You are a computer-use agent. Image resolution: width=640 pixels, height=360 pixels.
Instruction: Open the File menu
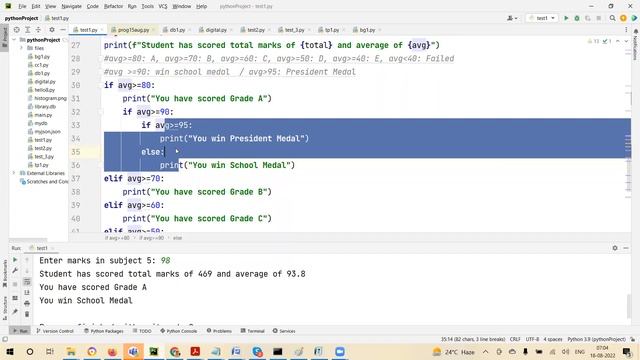(x=22, y=6)
